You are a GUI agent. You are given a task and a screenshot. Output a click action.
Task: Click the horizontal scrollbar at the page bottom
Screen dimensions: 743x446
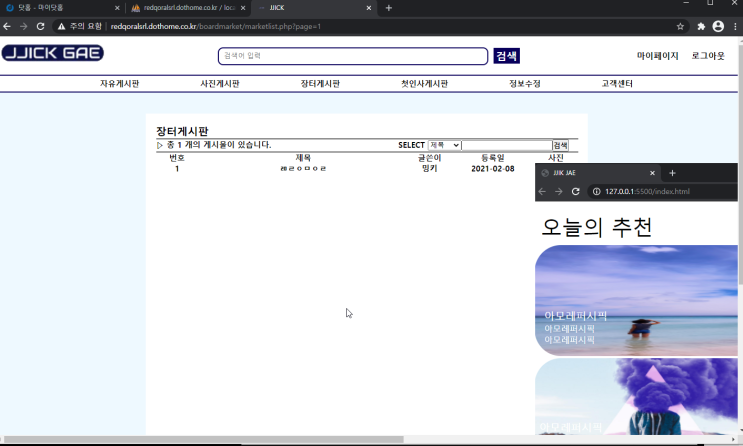[204, 439]
